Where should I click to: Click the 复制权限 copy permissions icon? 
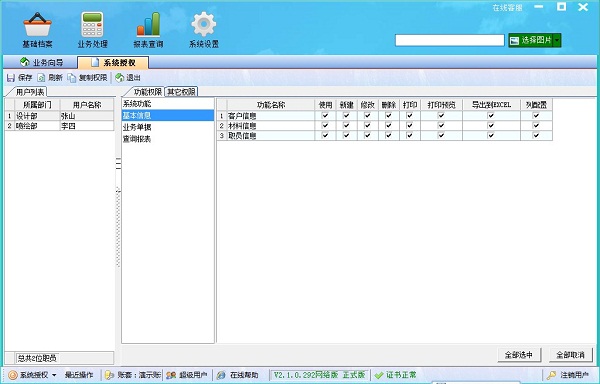[72, 78]
